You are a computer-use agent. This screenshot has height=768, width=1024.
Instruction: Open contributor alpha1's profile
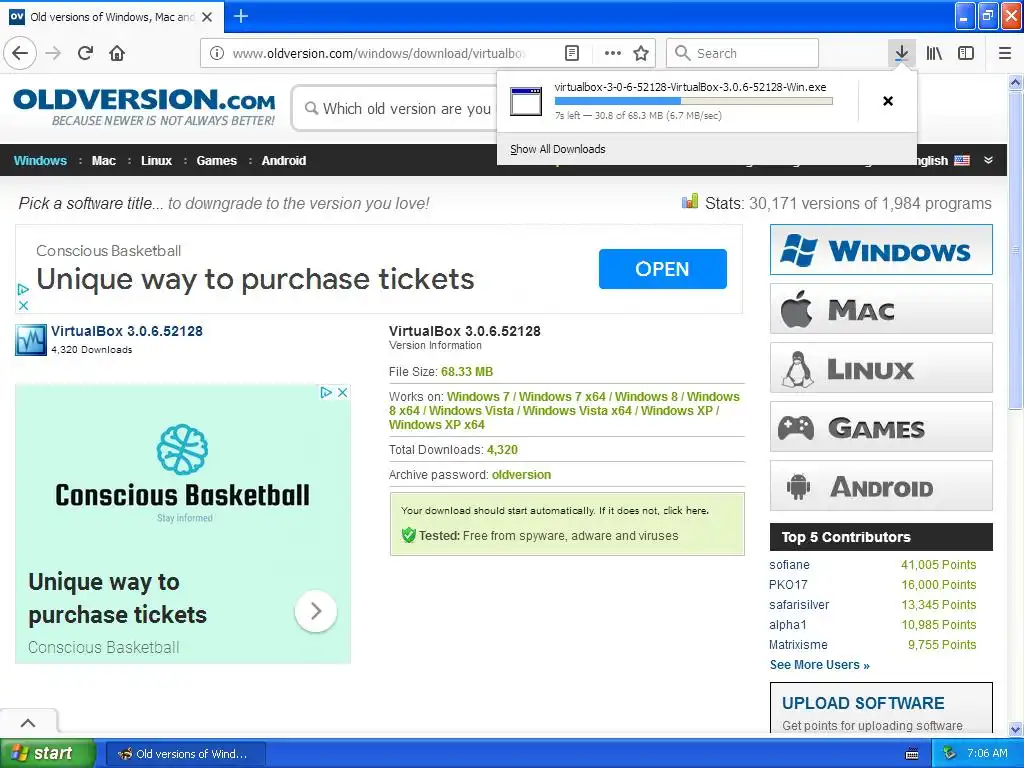click(x=788, y=625)
